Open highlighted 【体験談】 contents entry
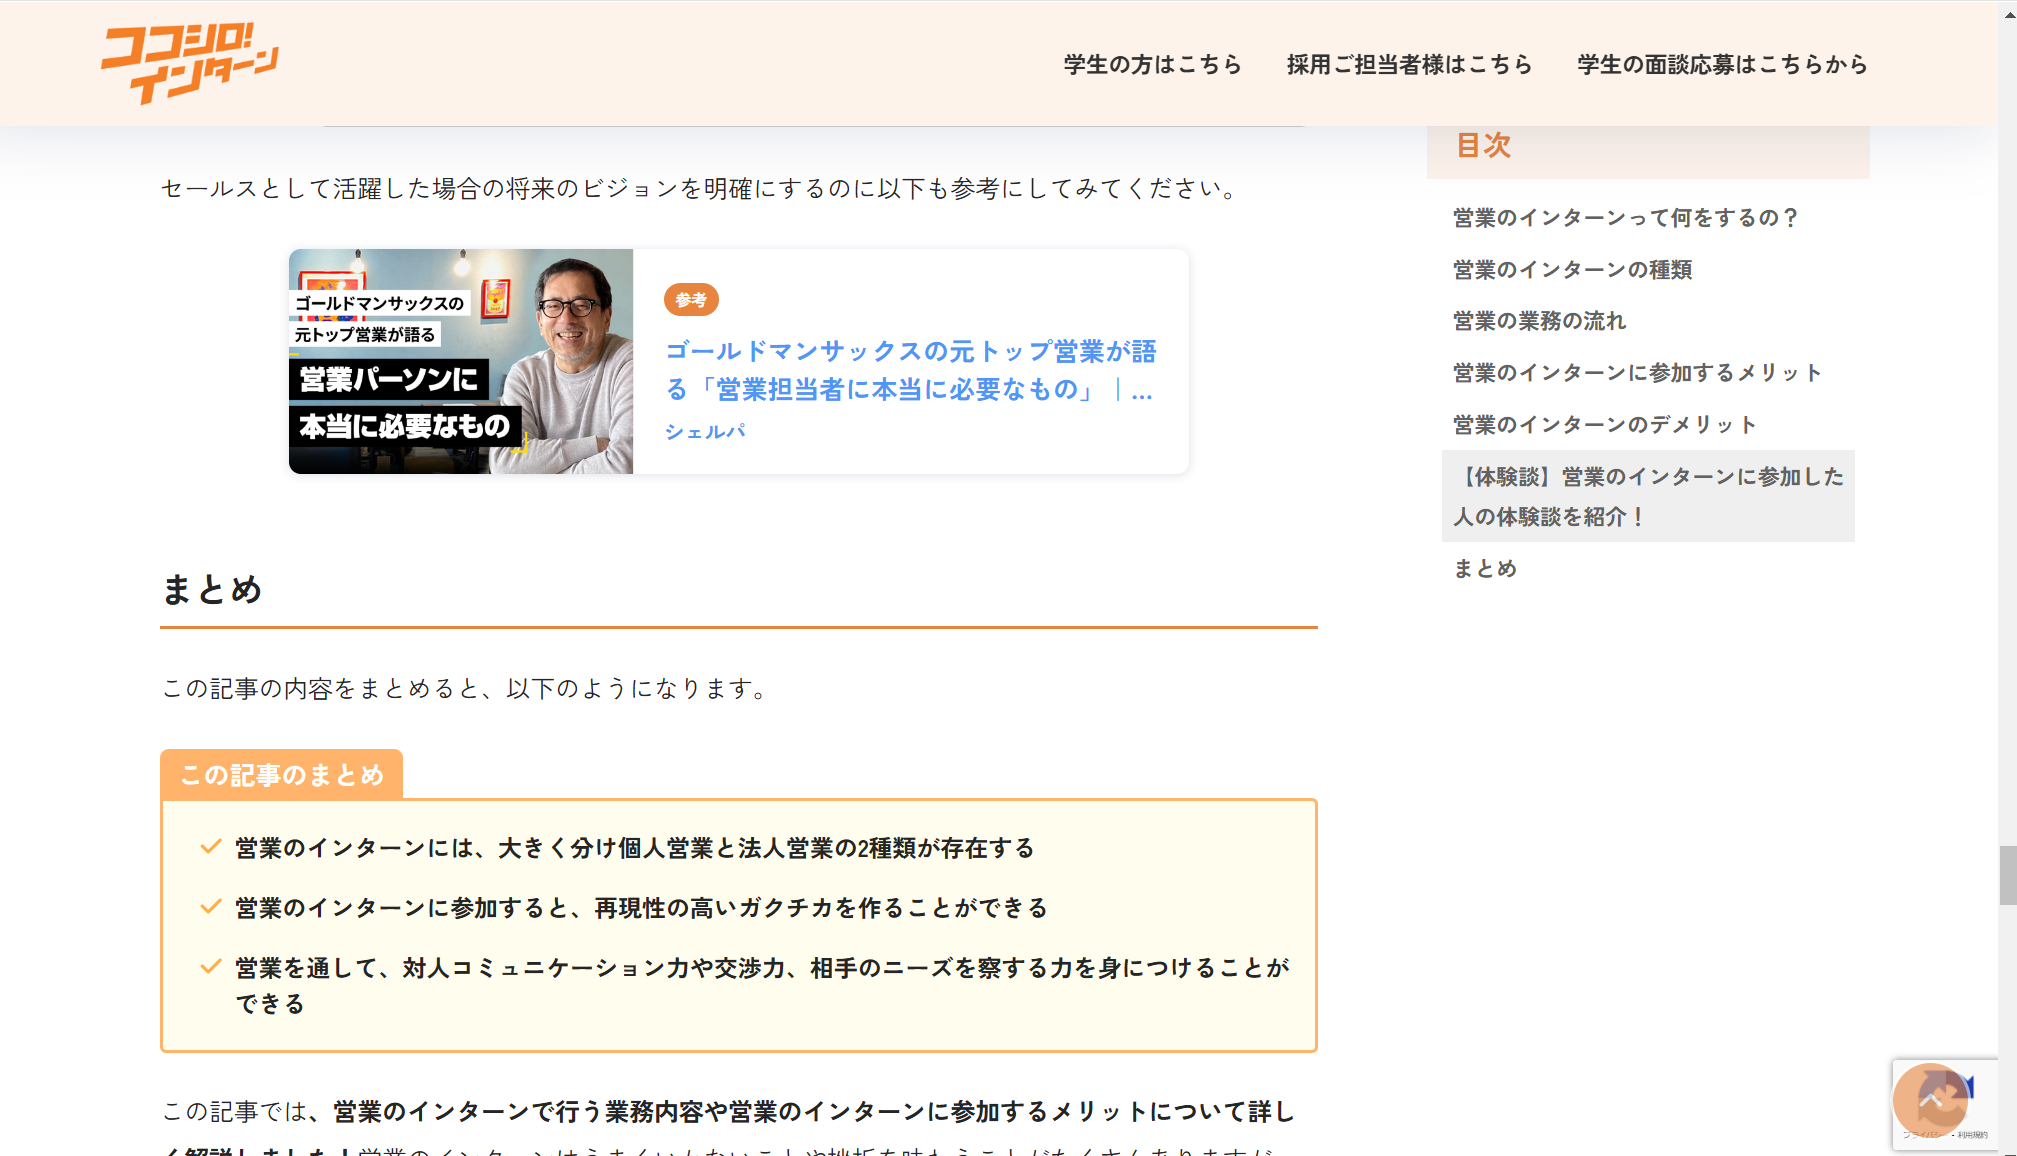2017x1156 pixels. click(1648, 496)
